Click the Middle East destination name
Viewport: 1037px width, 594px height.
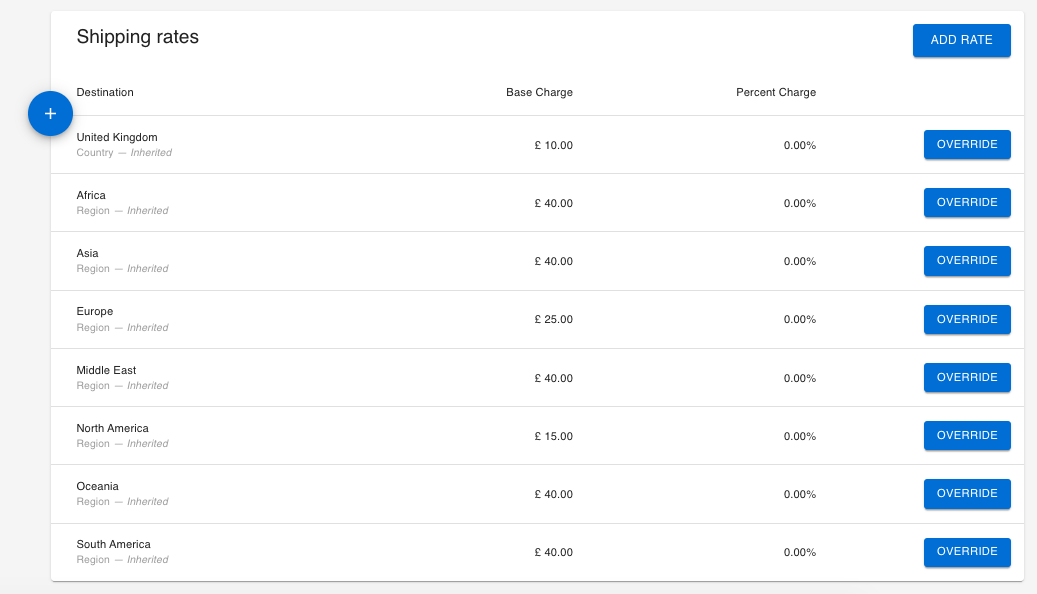coord(106,371)
